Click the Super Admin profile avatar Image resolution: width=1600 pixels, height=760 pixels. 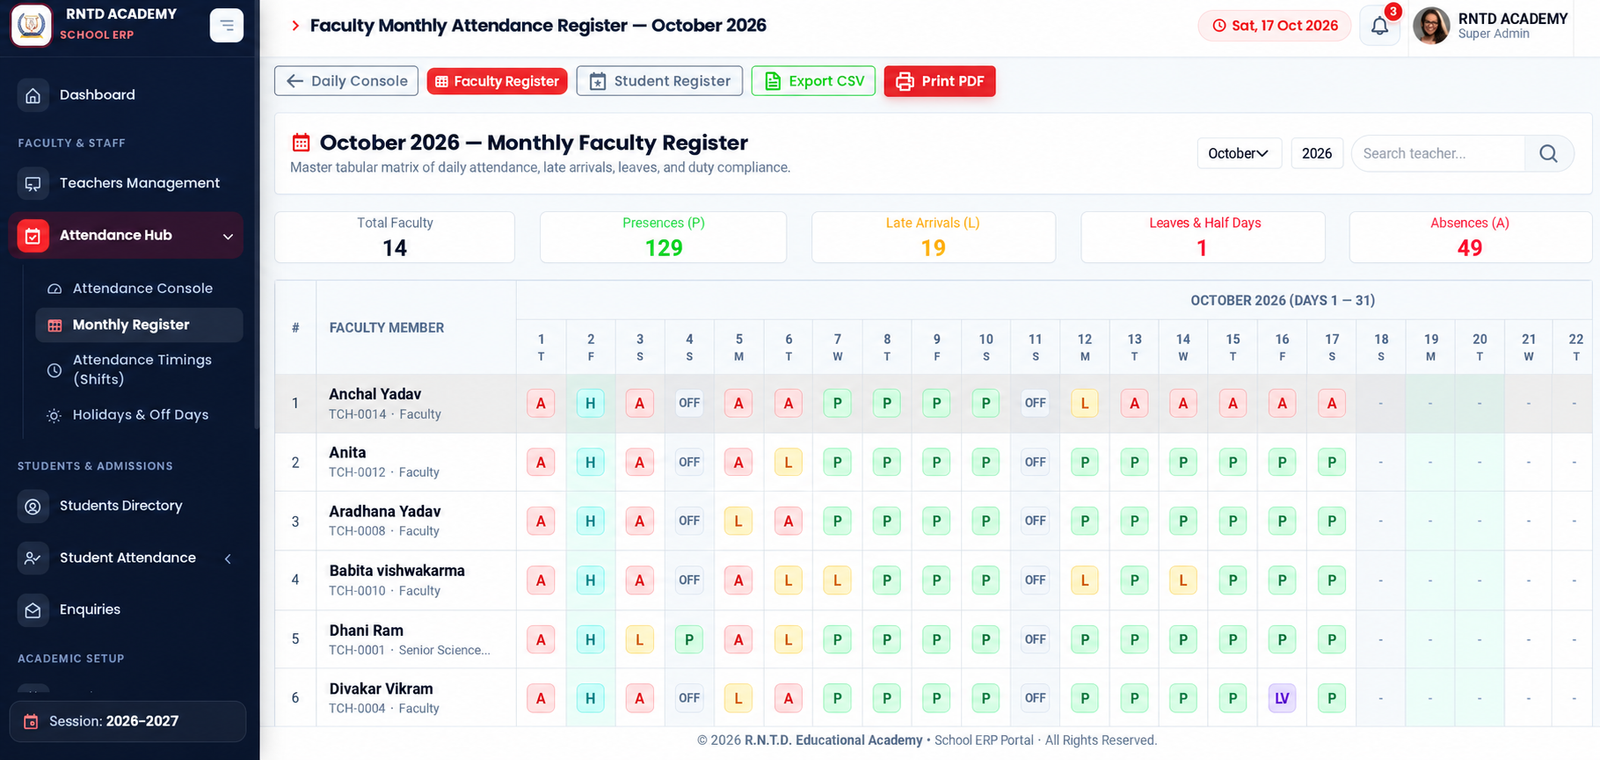[x=1431, y=26]
